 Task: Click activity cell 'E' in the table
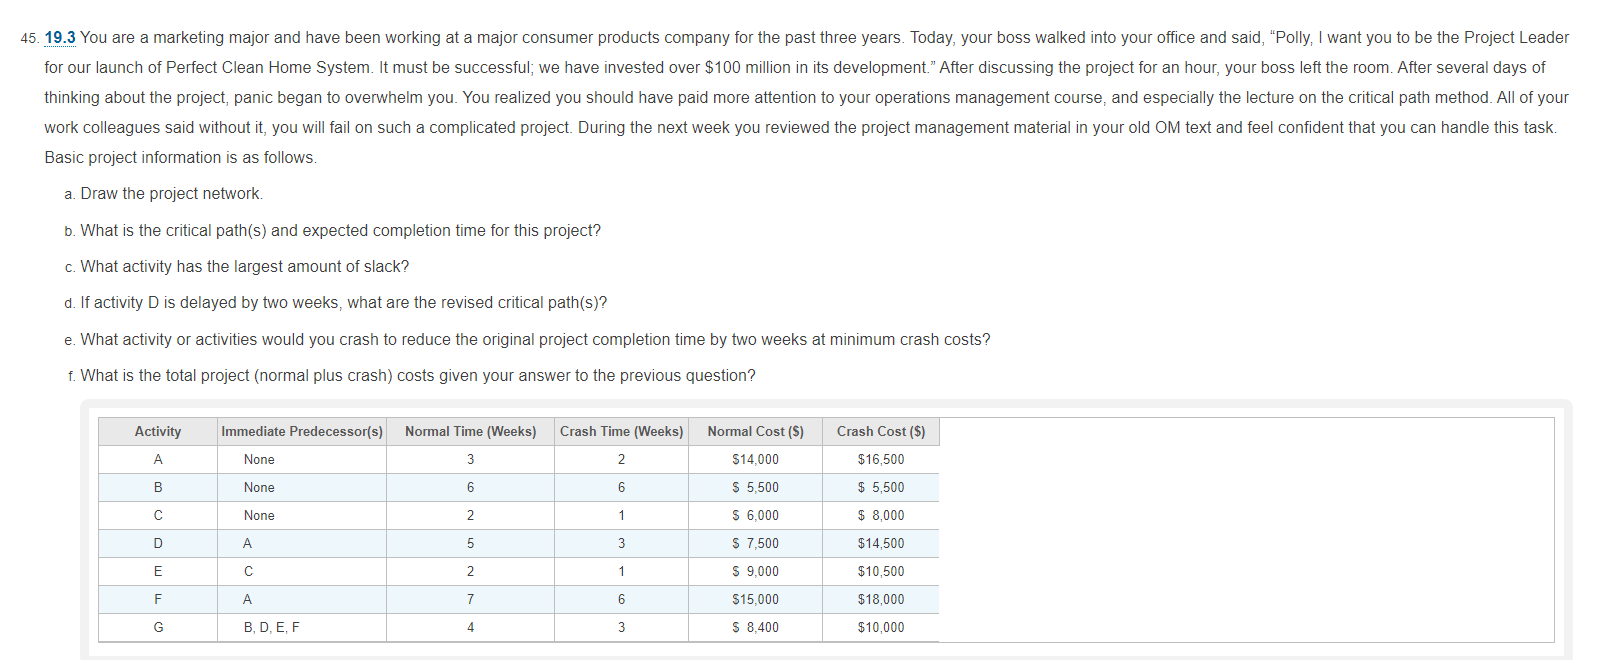point(158,572)
